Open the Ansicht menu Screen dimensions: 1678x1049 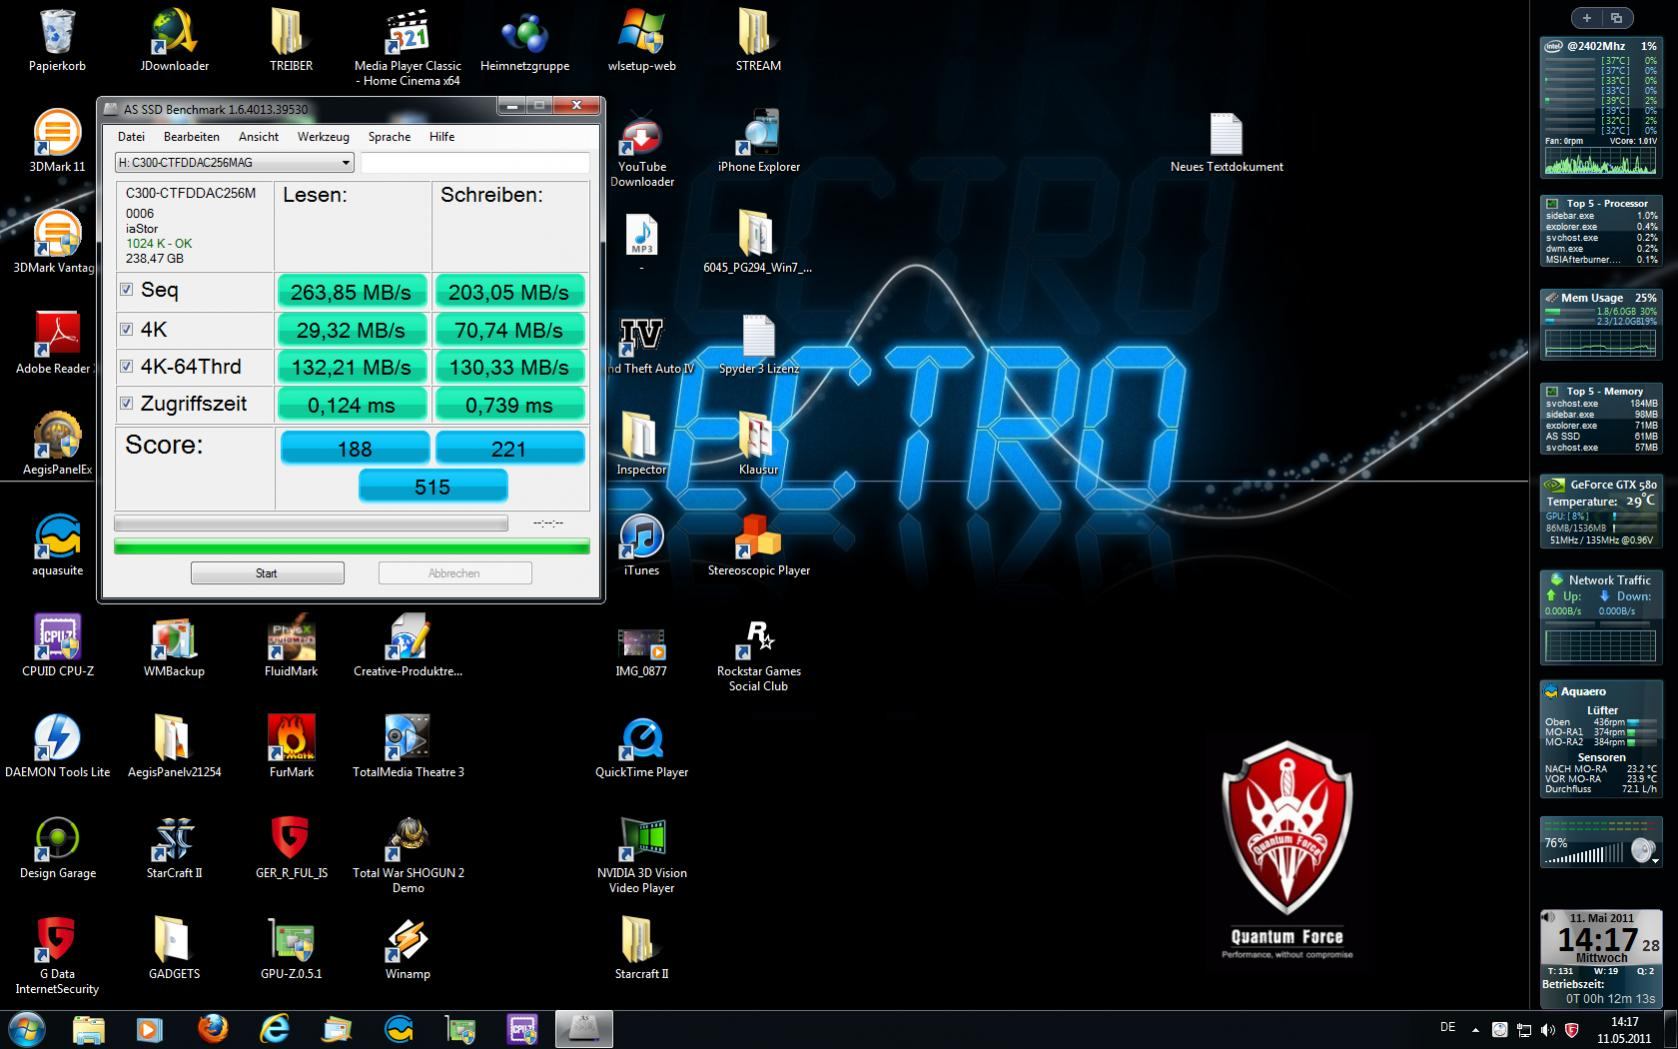click(x=258, y=137)
